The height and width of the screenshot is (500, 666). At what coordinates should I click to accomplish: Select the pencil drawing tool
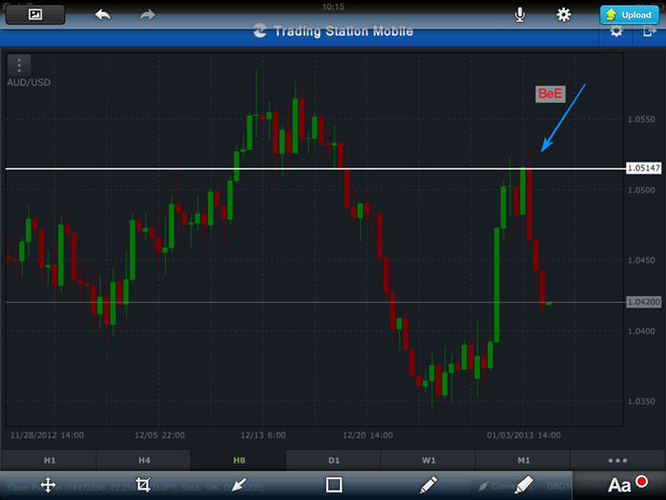tap(429, 485)
